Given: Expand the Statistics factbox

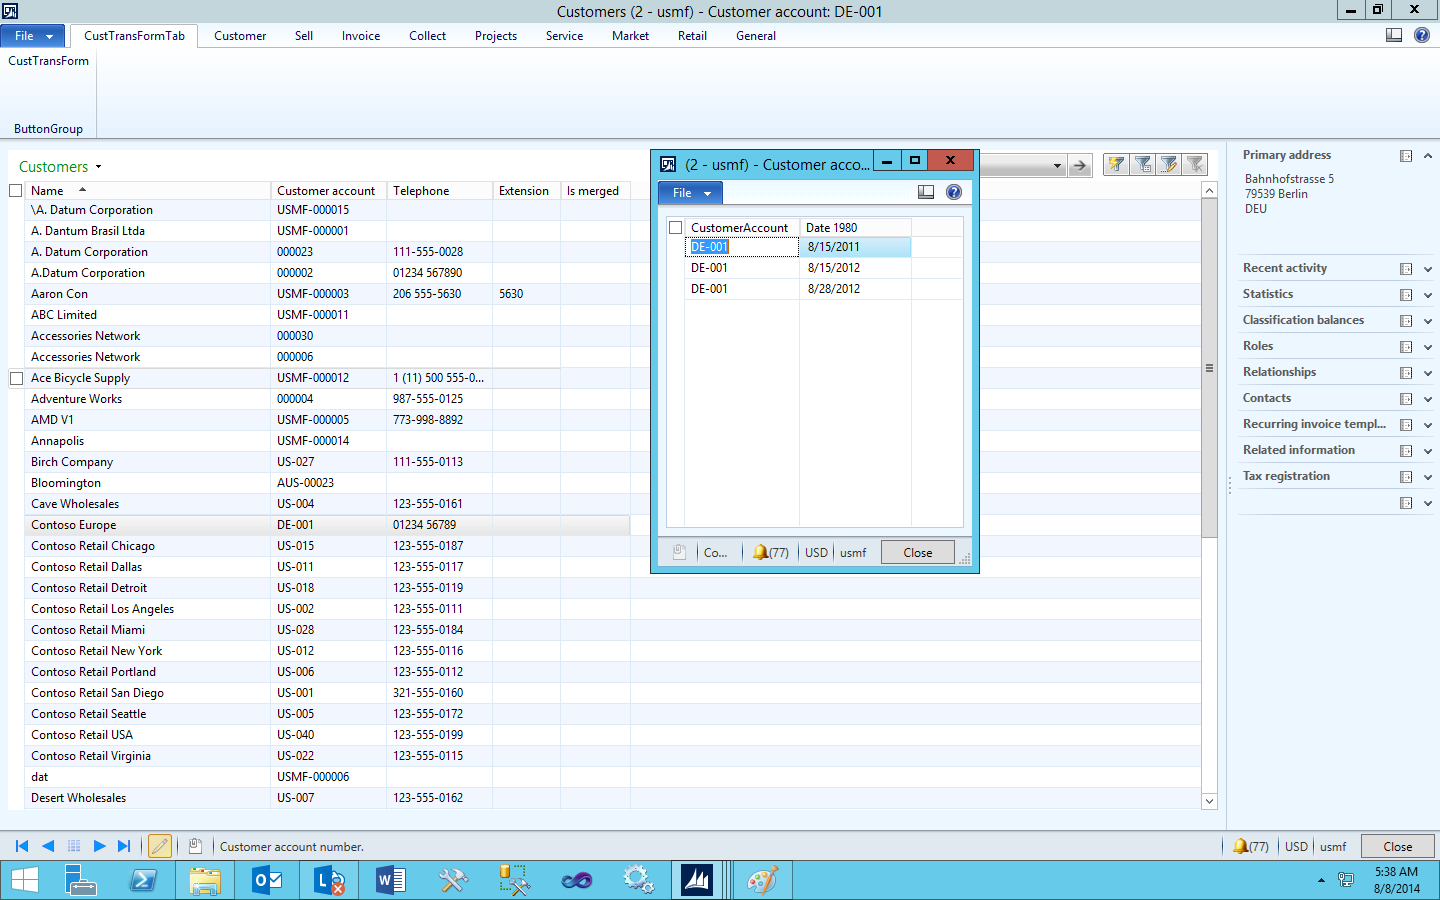Looking at the screenshot, I should tap(1428, 295).
